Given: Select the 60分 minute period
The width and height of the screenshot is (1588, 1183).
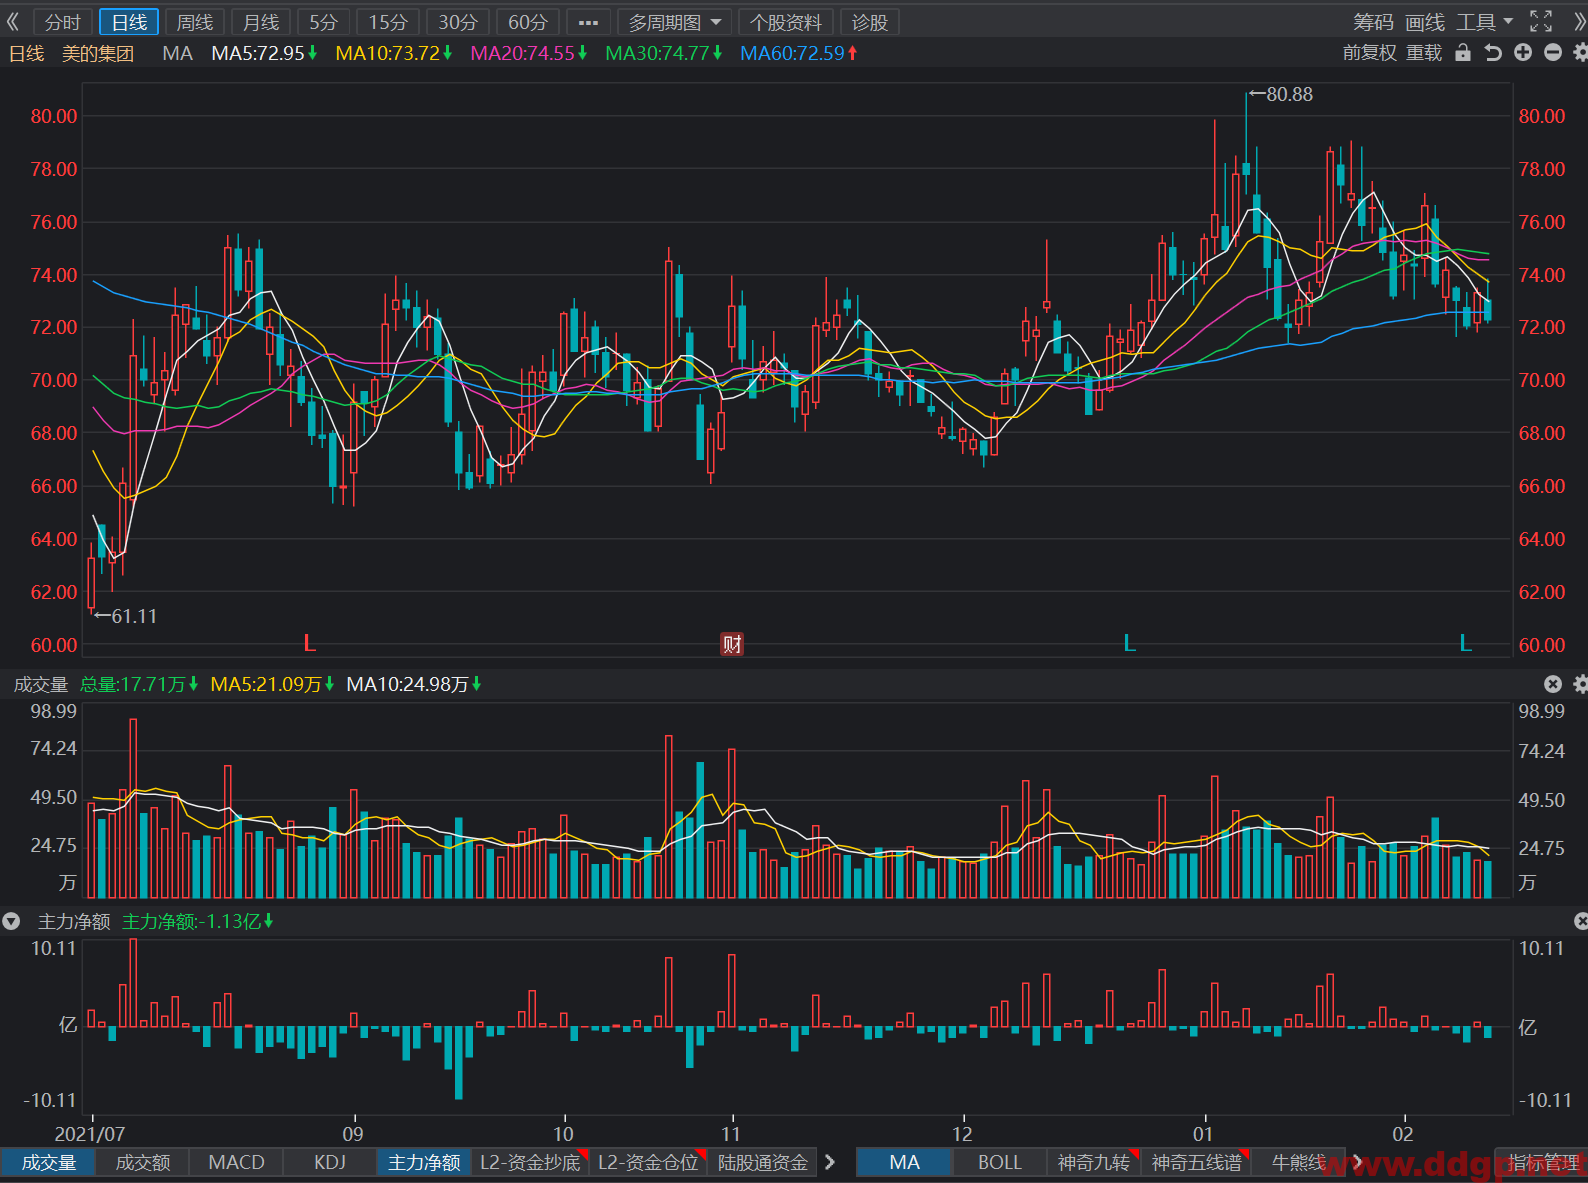Looking at the screenshot, I should pos(528,22).
